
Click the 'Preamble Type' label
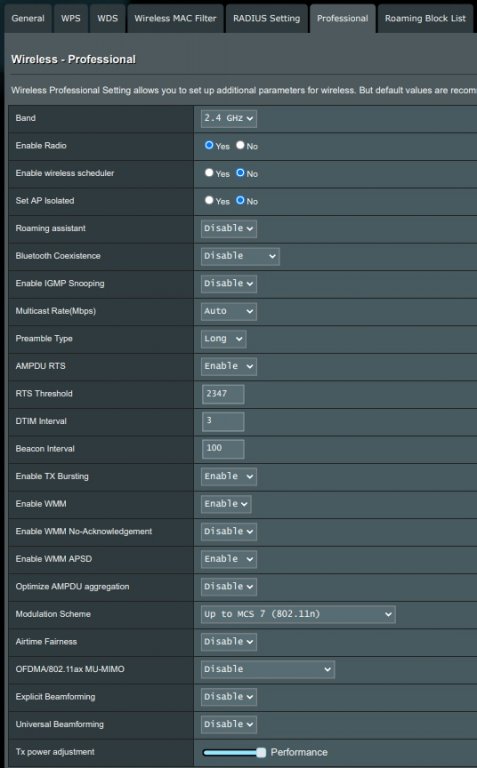(44, 338)
